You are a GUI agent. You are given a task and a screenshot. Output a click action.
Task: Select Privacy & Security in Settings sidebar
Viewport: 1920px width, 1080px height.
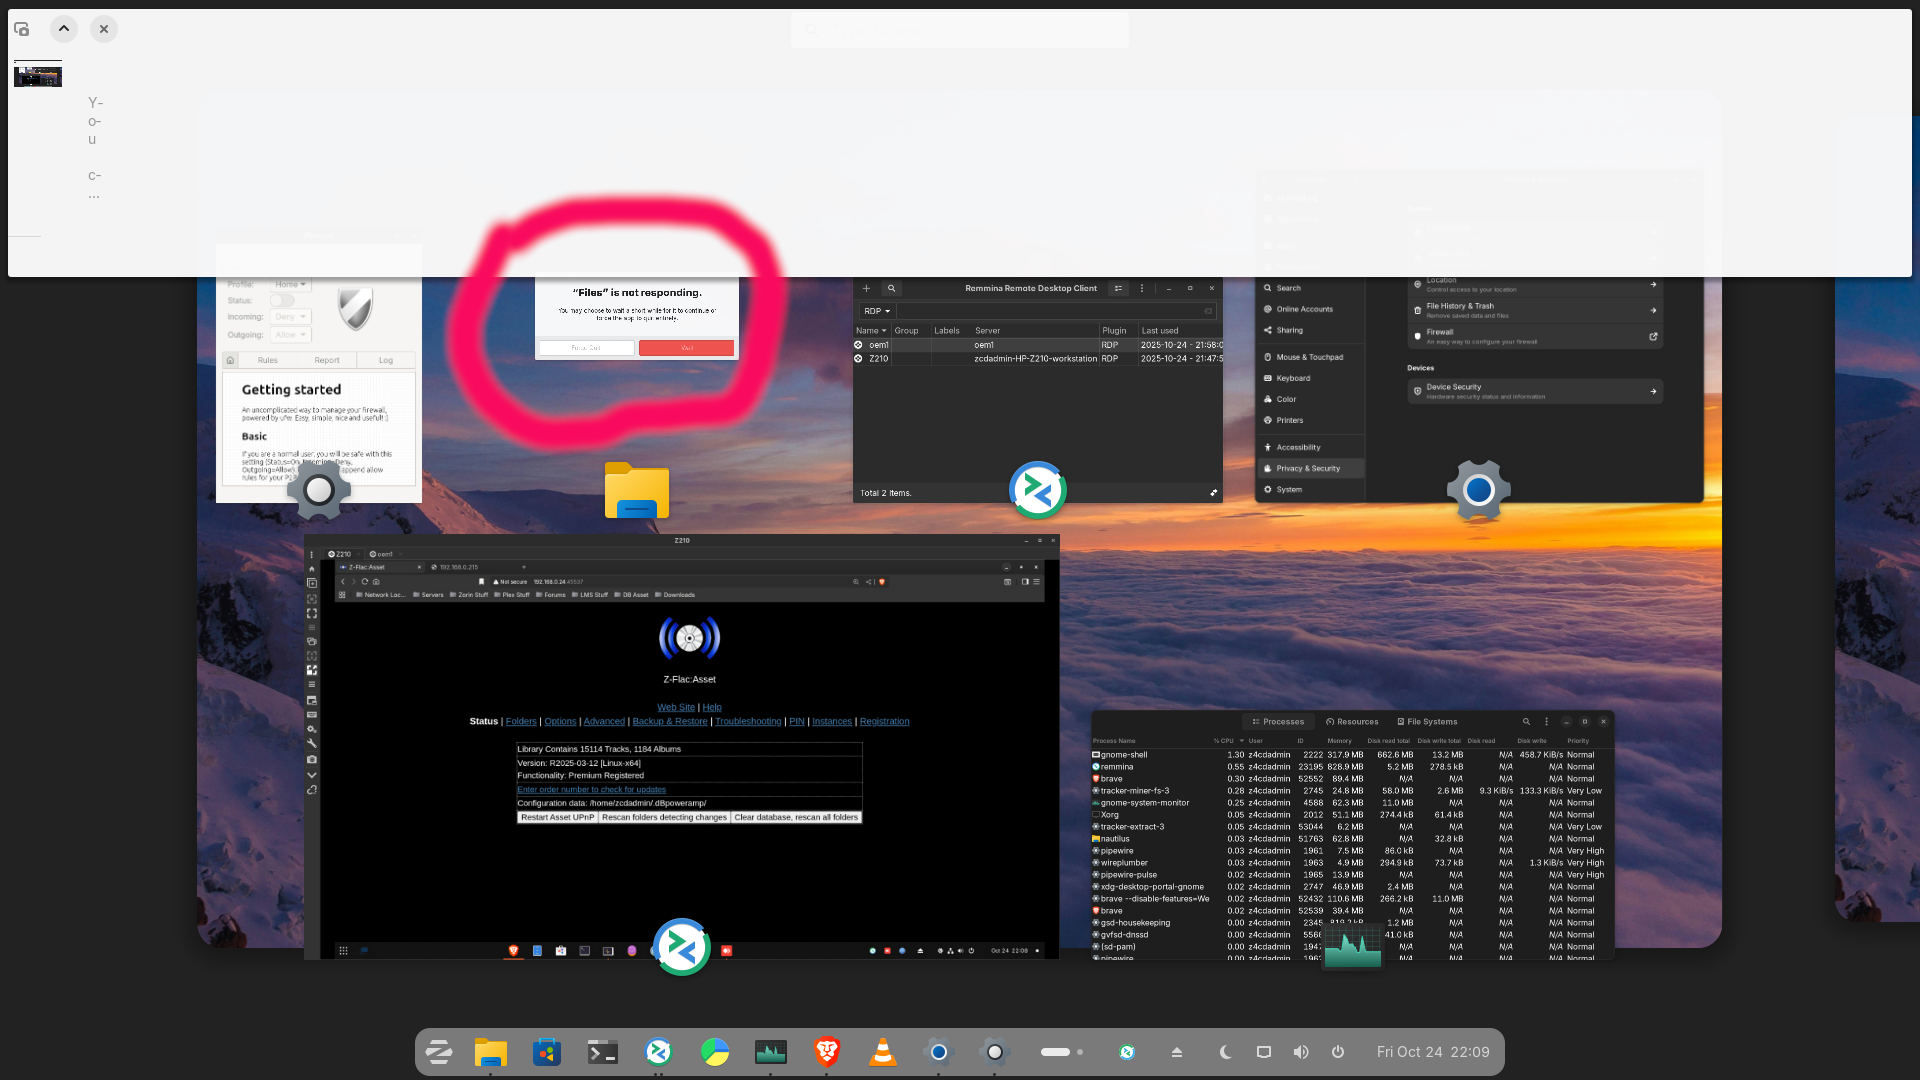coord(1308,468)
